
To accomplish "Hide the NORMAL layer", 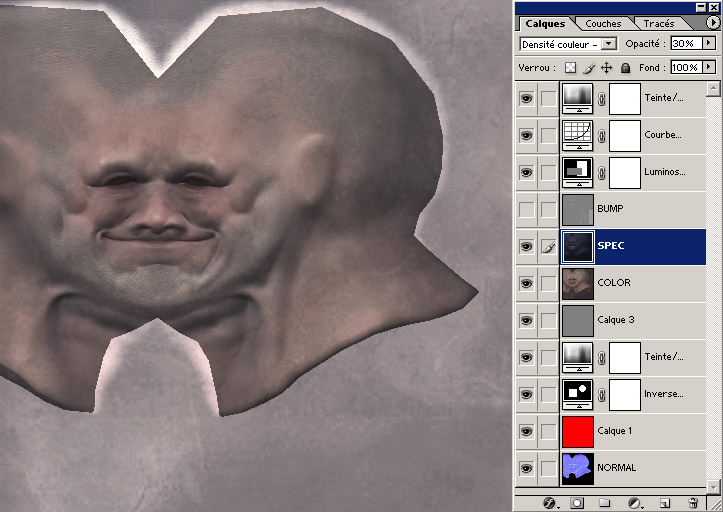I will (x=527, y=468).
